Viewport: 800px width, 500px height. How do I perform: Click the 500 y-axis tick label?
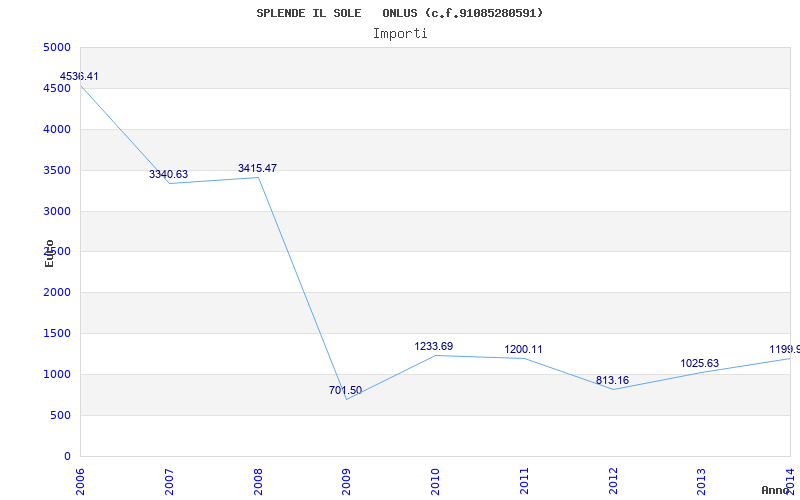tap(60, 415)
